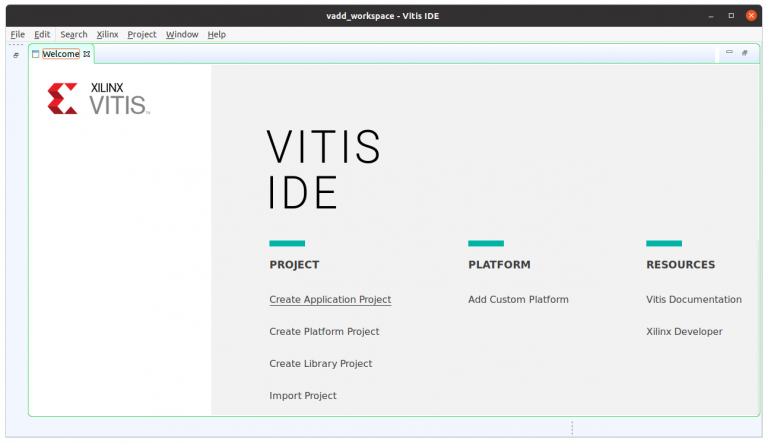
Task: Open the Edit menu
Action: tap(42, 34)
